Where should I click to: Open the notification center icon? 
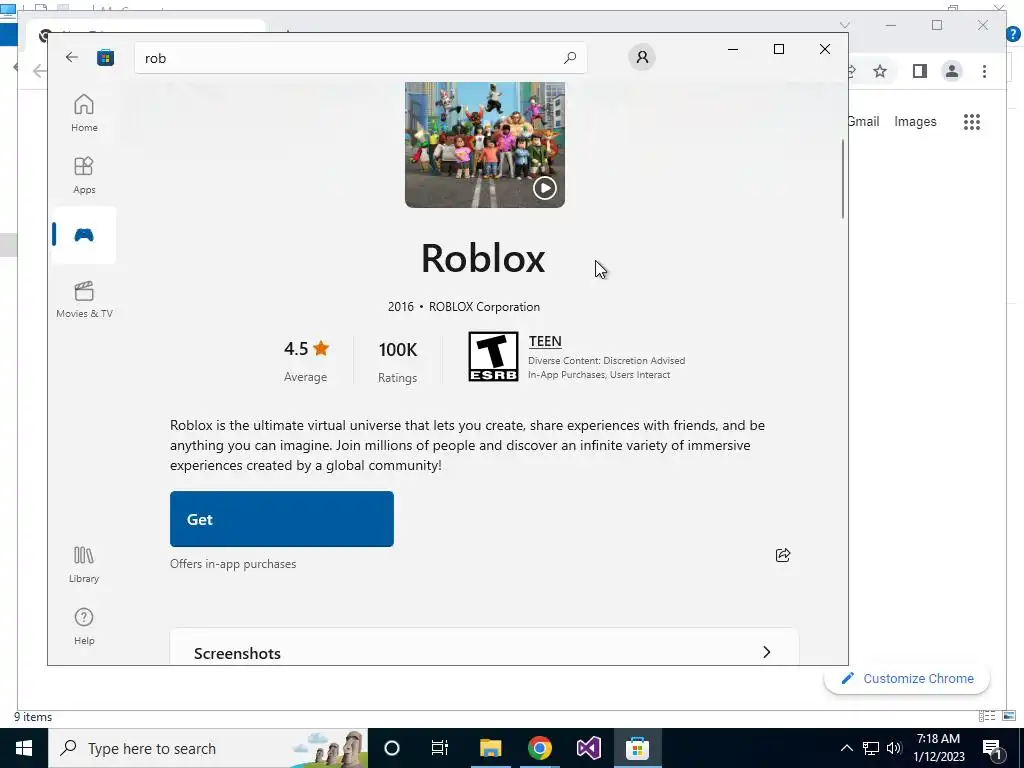(993, 748)
